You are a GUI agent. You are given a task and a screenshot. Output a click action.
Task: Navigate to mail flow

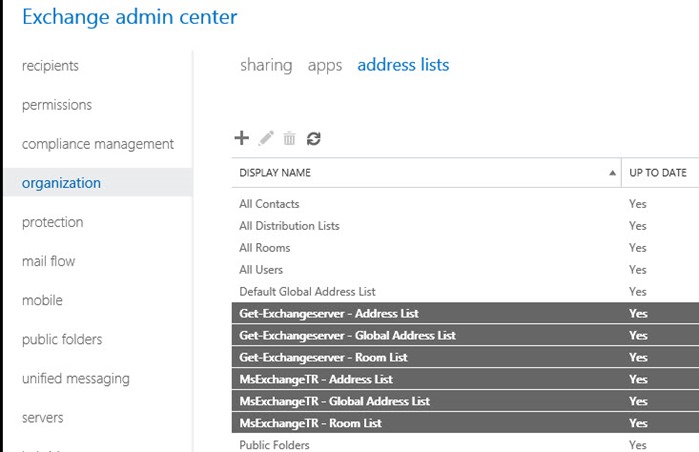(x=49, y=261)
